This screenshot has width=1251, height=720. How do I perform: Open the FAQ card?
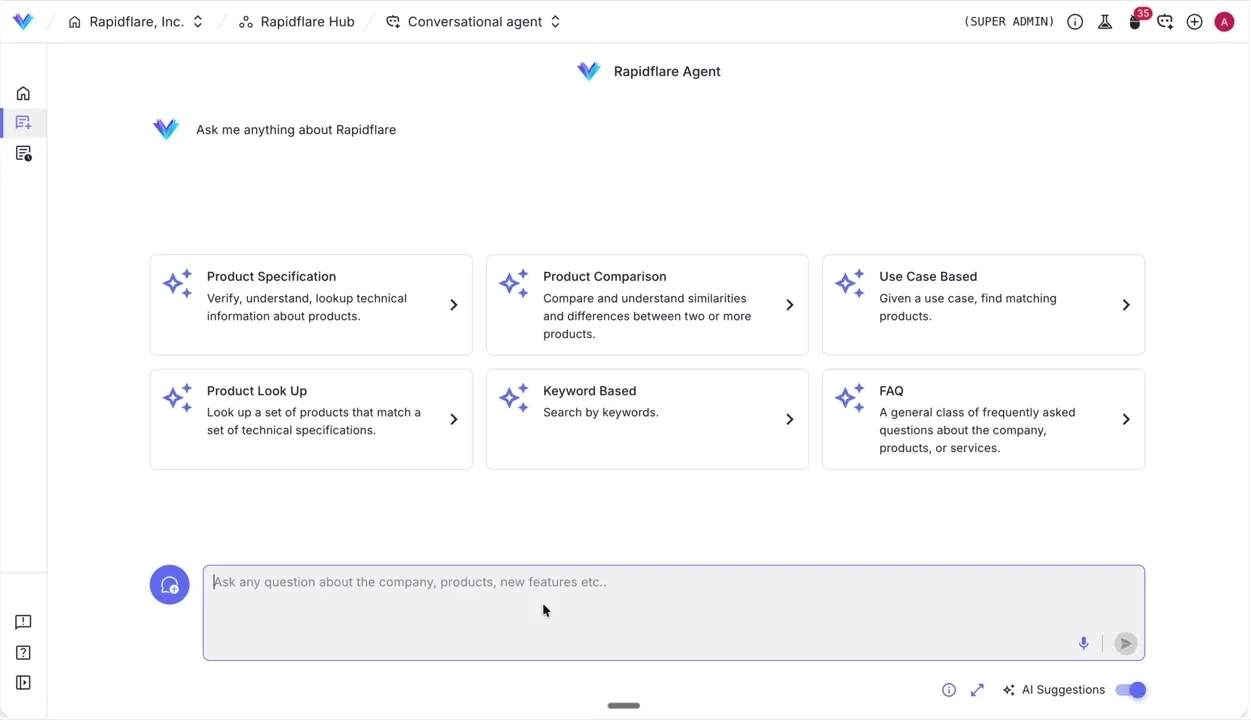point(982,419)
